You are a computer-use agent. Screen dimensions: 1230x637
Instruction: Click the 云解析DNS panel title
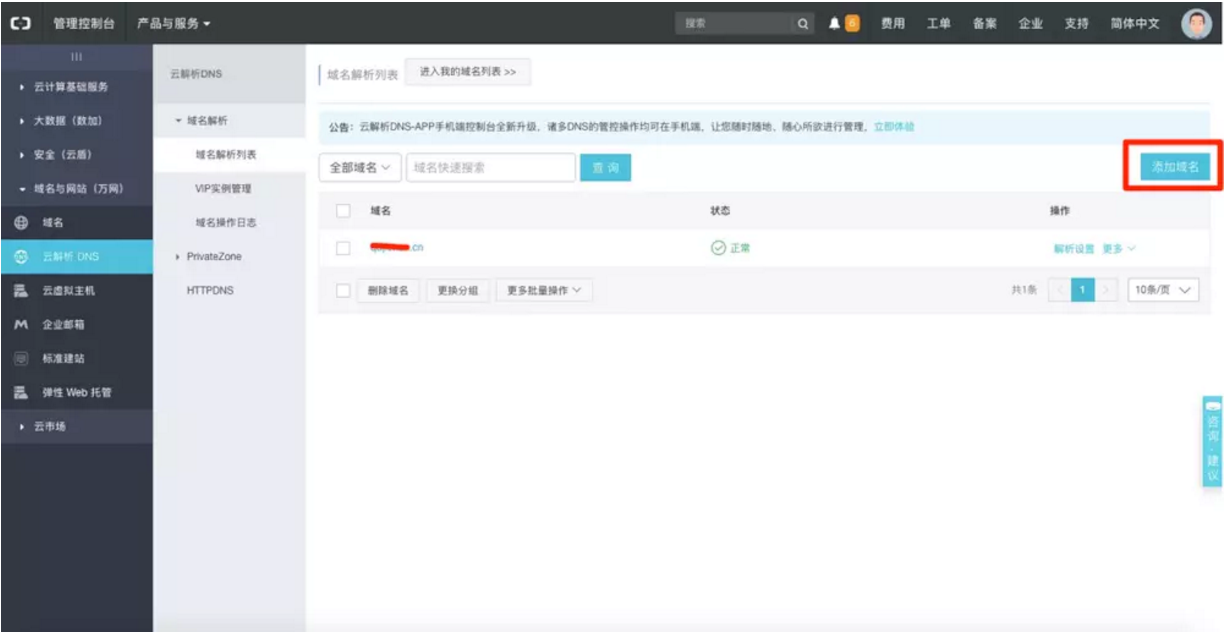[x=197, y=74]
